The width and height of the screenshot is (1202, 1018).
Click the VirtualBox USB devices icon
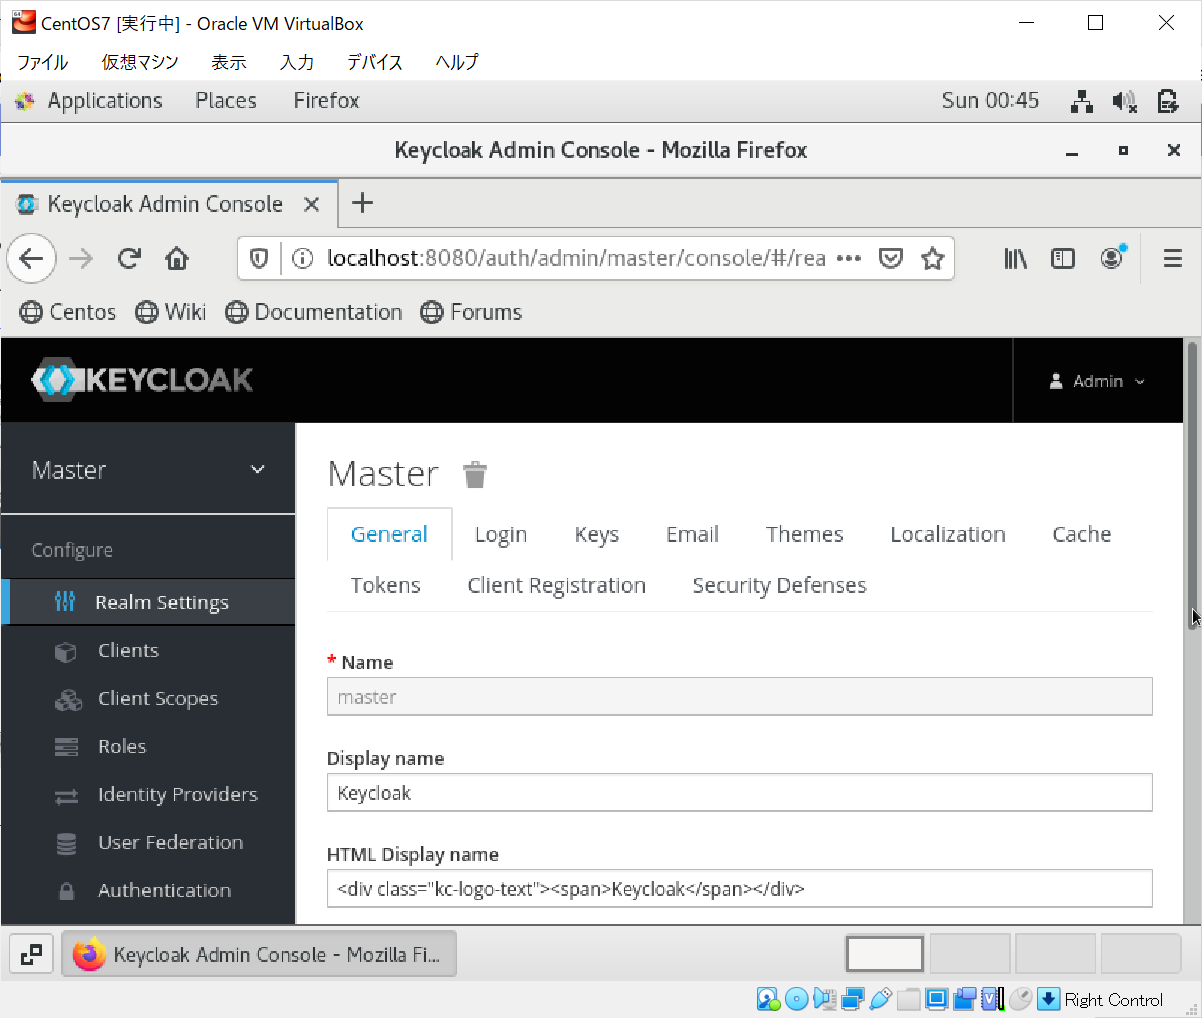pos(880,999)
